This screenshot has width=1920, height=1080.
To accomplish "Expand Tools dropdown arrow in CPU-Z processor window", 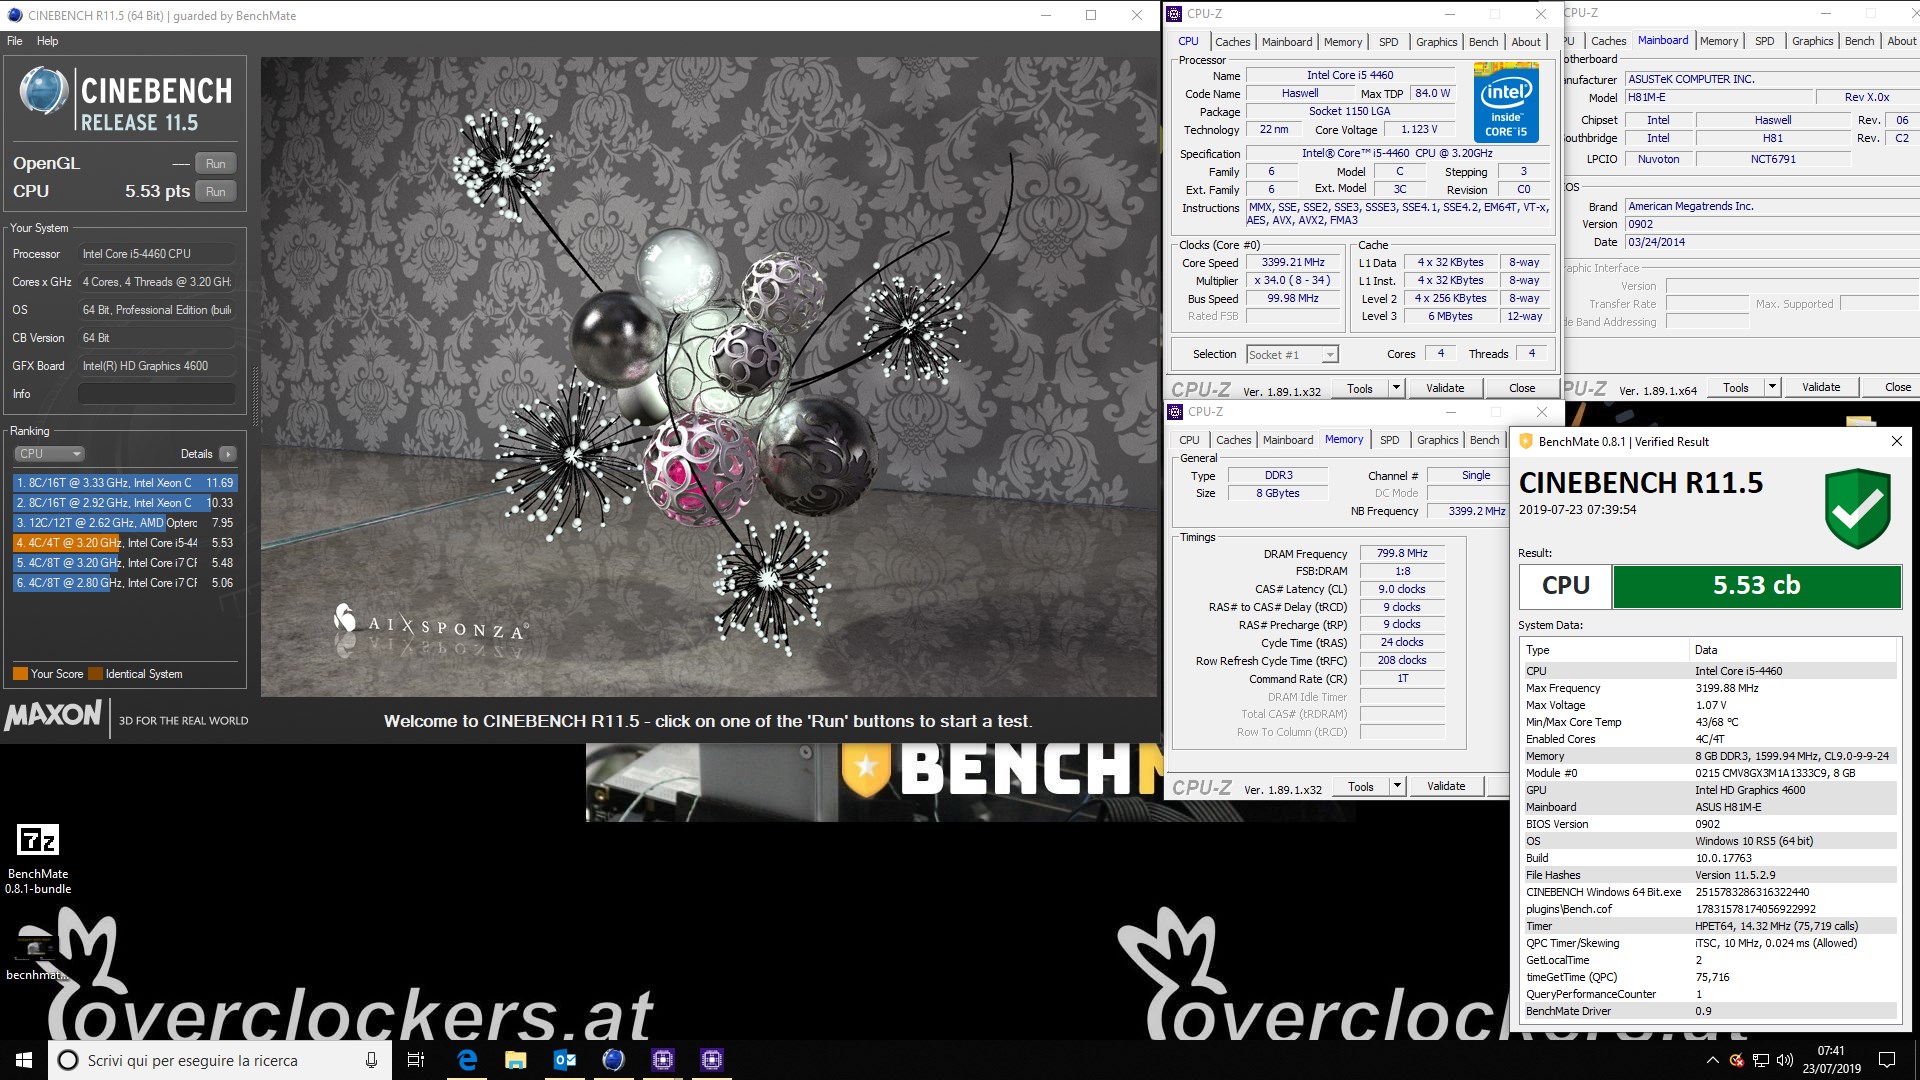I will (1397, 388).
